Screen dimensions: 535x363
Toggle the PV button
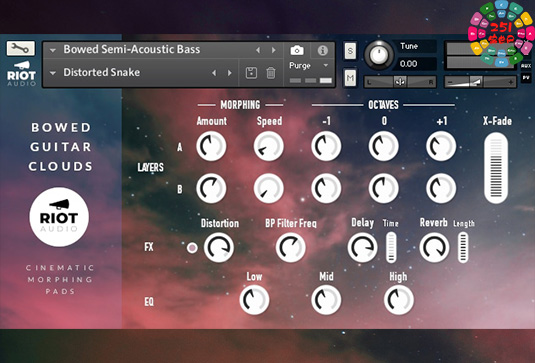526,78
